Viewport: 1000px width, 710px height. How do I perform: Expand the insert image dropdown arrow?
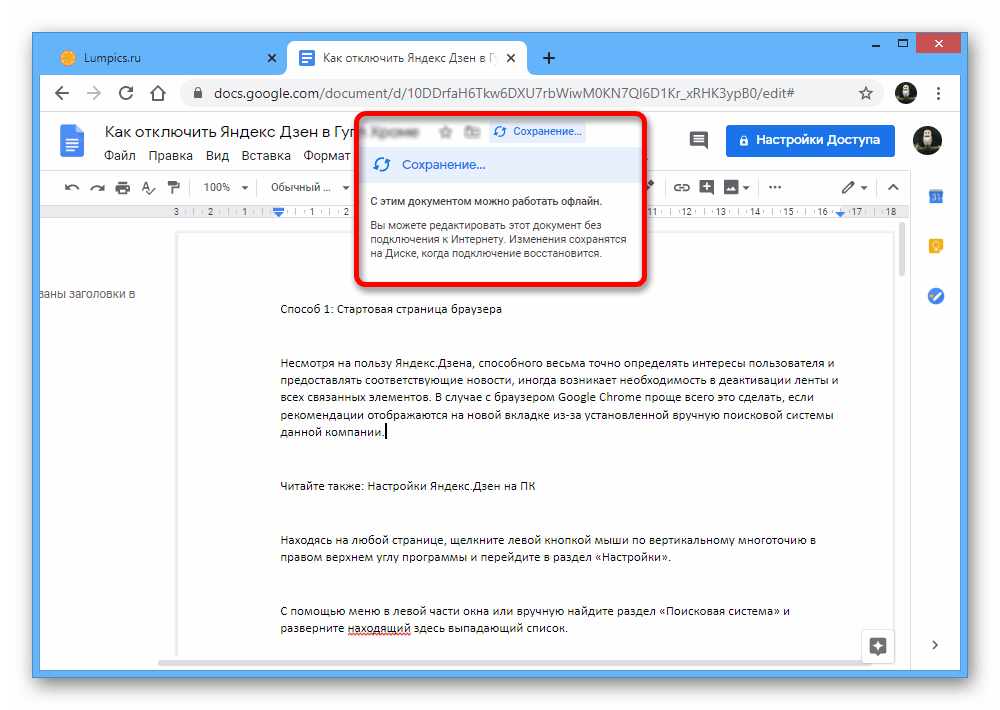click(x=746, y=188)
